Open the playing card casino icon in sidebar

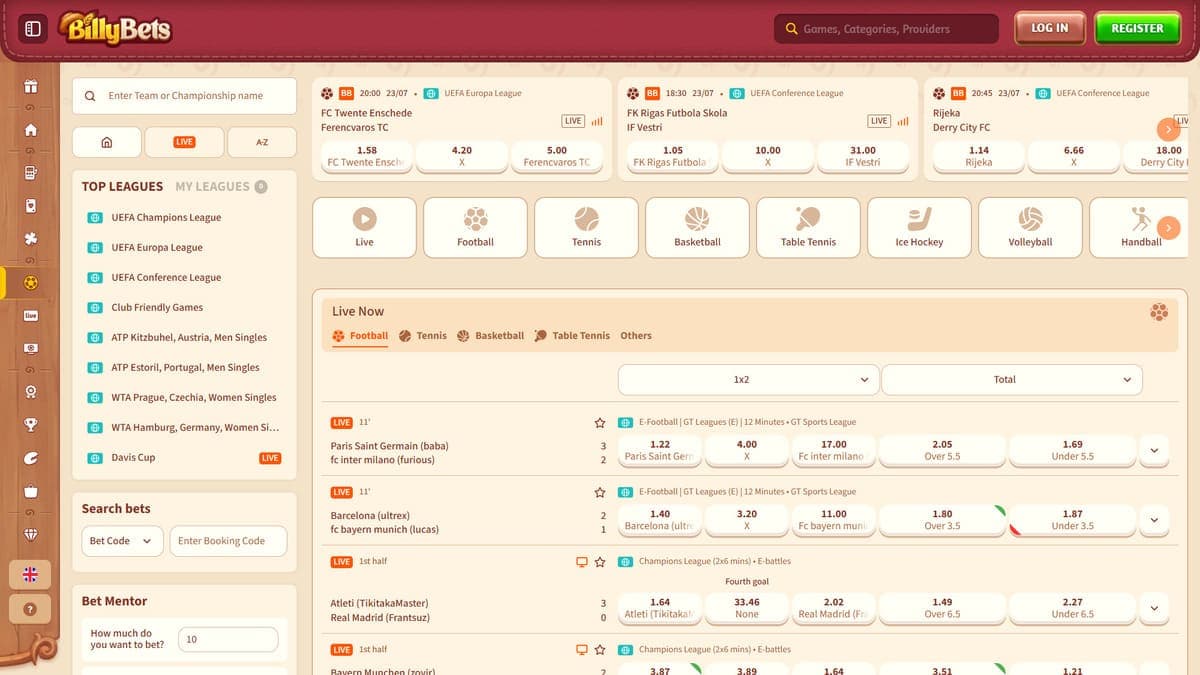(x=31, y=206)
